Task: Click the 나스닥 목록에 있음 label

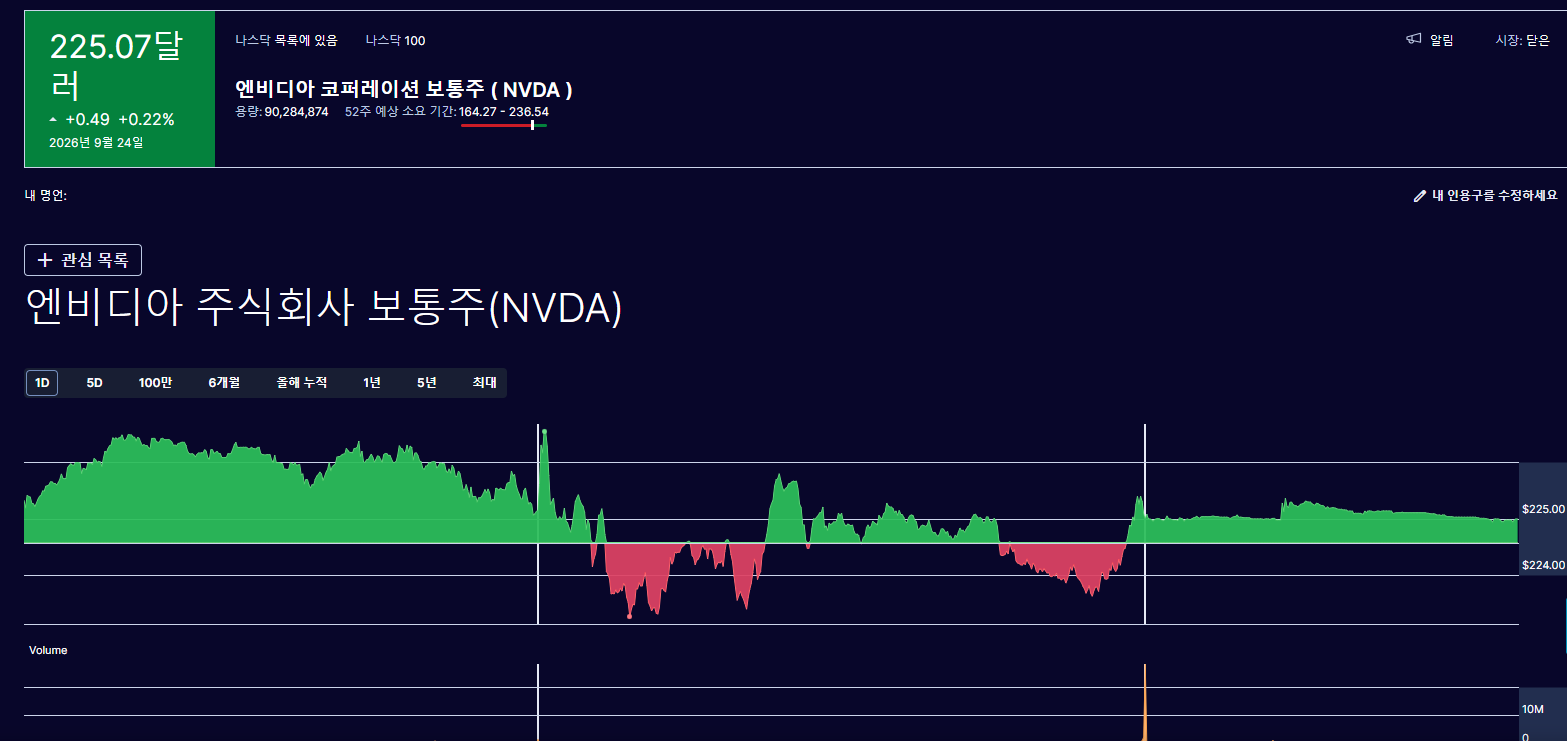Action: coord(287,41)
